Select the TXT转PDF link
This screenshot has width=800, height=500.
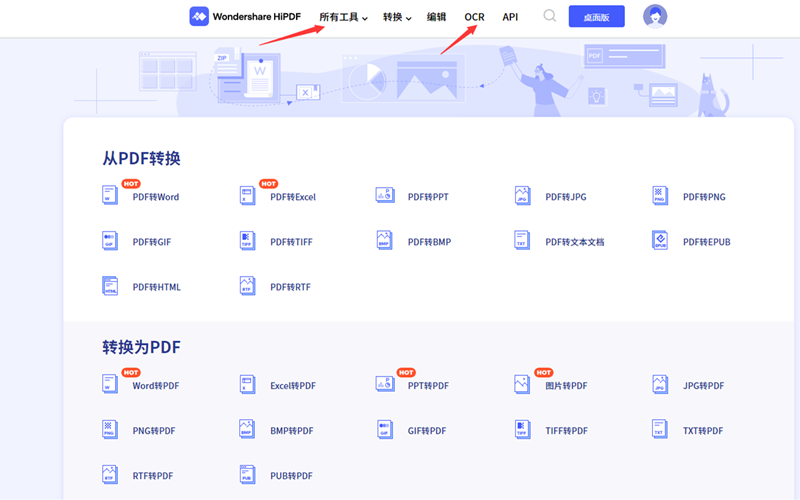(x=703, y=431)
